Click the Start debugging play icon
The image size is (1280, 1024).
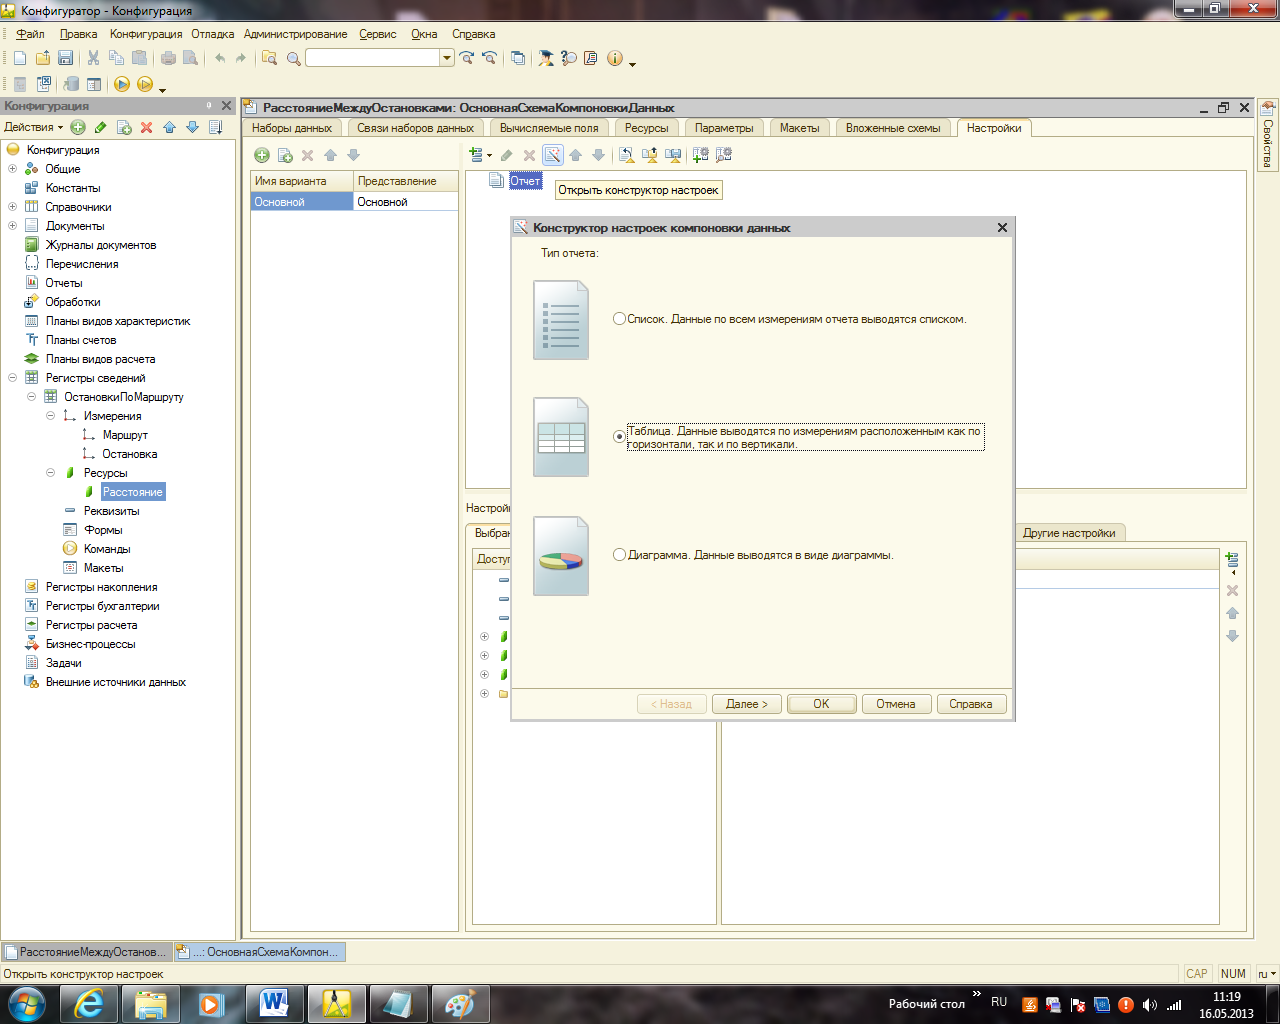(x=122, y=84)
